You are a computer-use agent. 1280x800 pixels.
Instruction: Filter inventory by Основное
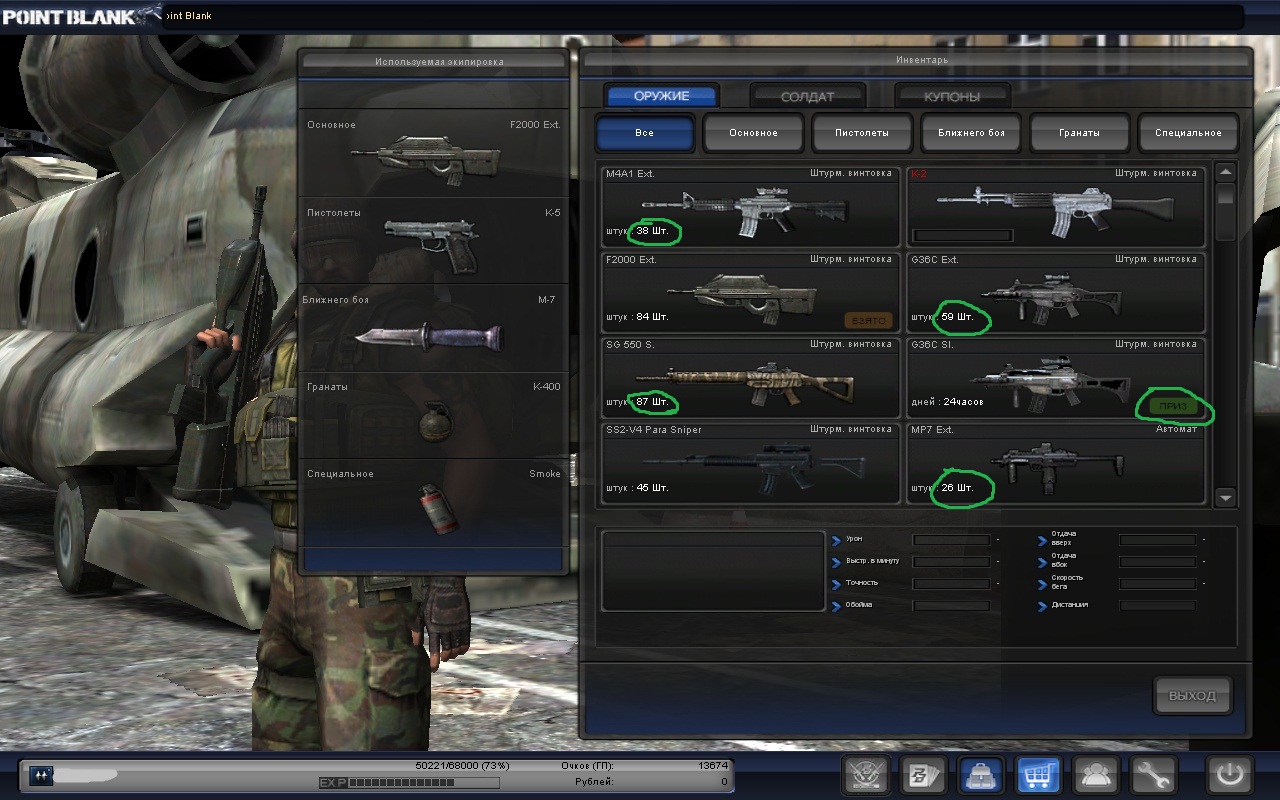pos(753,133)
